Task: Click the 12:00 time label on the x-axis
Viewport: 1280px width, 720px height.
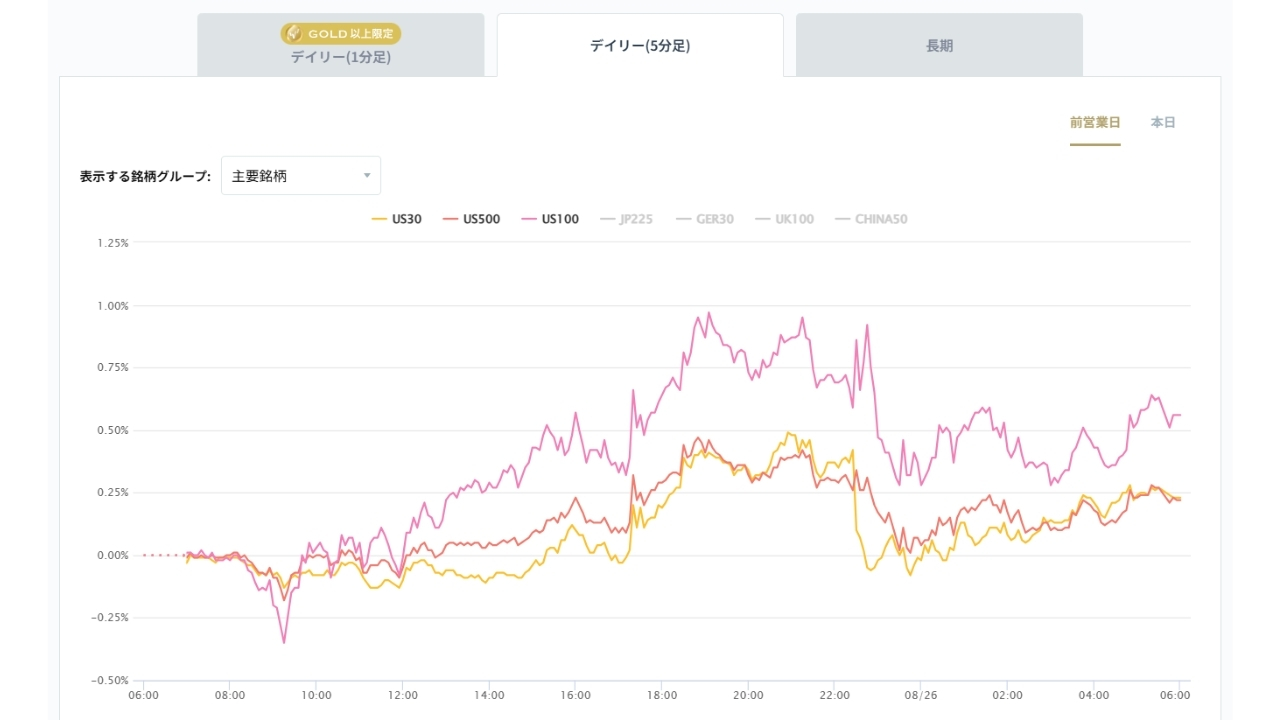Action: 403,695
